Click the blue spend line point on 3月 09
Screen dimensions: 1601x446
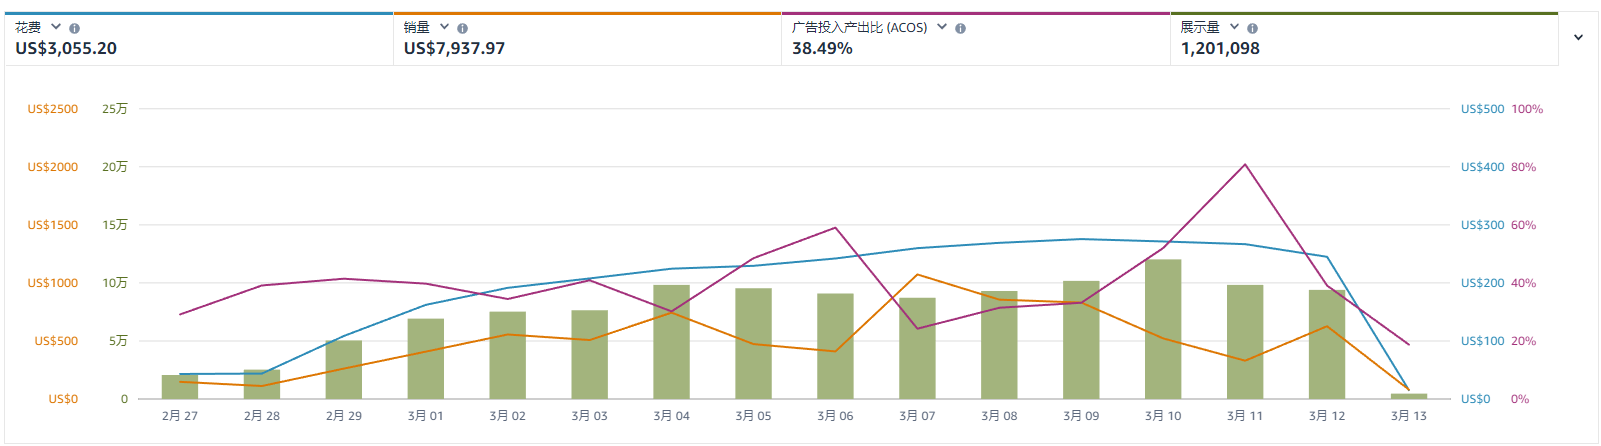[x=1081, y=239]
